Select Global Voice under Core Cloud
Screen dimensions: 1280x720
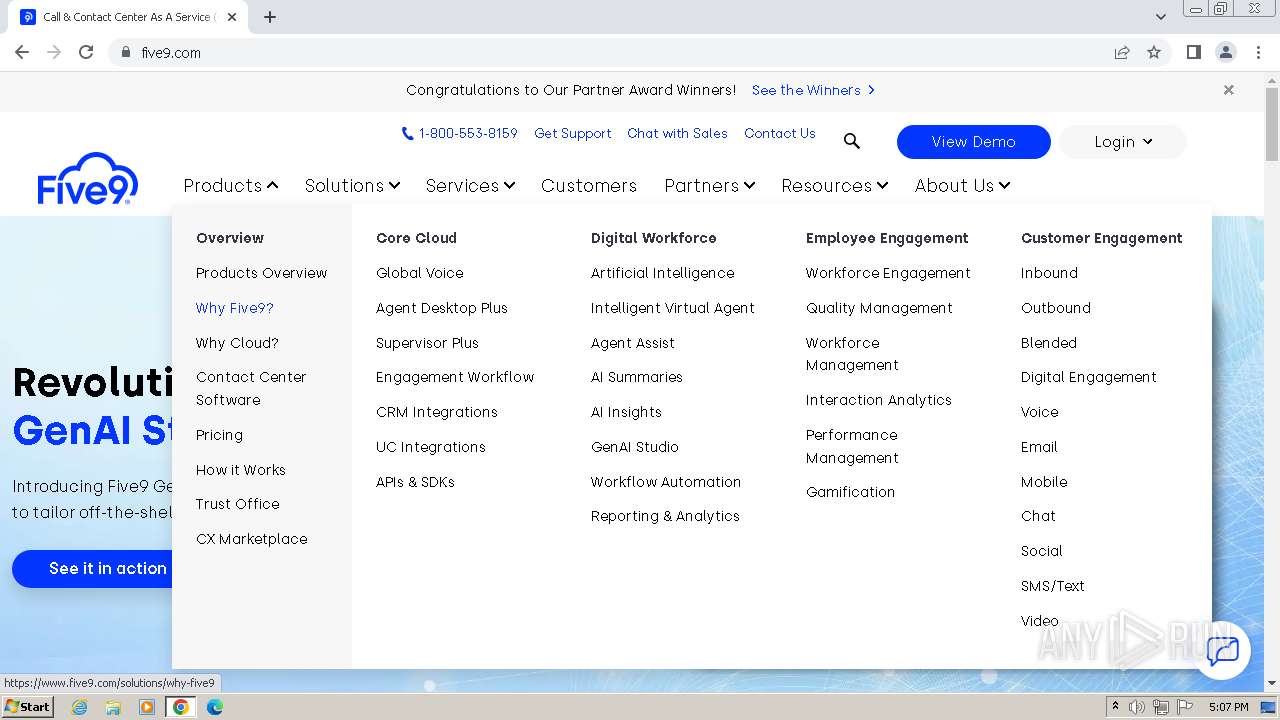[420, 273]
